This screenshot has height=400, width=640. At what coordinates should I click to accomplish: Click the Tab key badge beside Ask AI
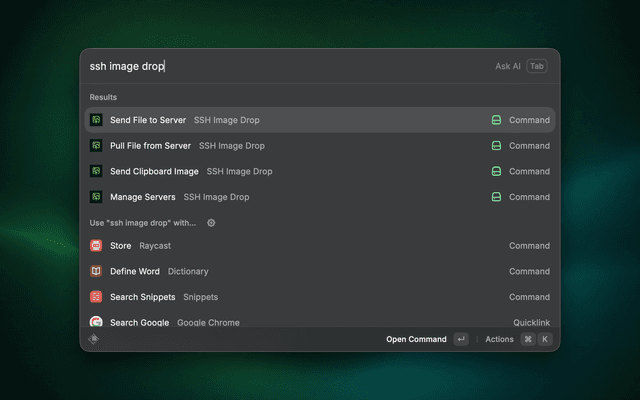tap(537, 66)
